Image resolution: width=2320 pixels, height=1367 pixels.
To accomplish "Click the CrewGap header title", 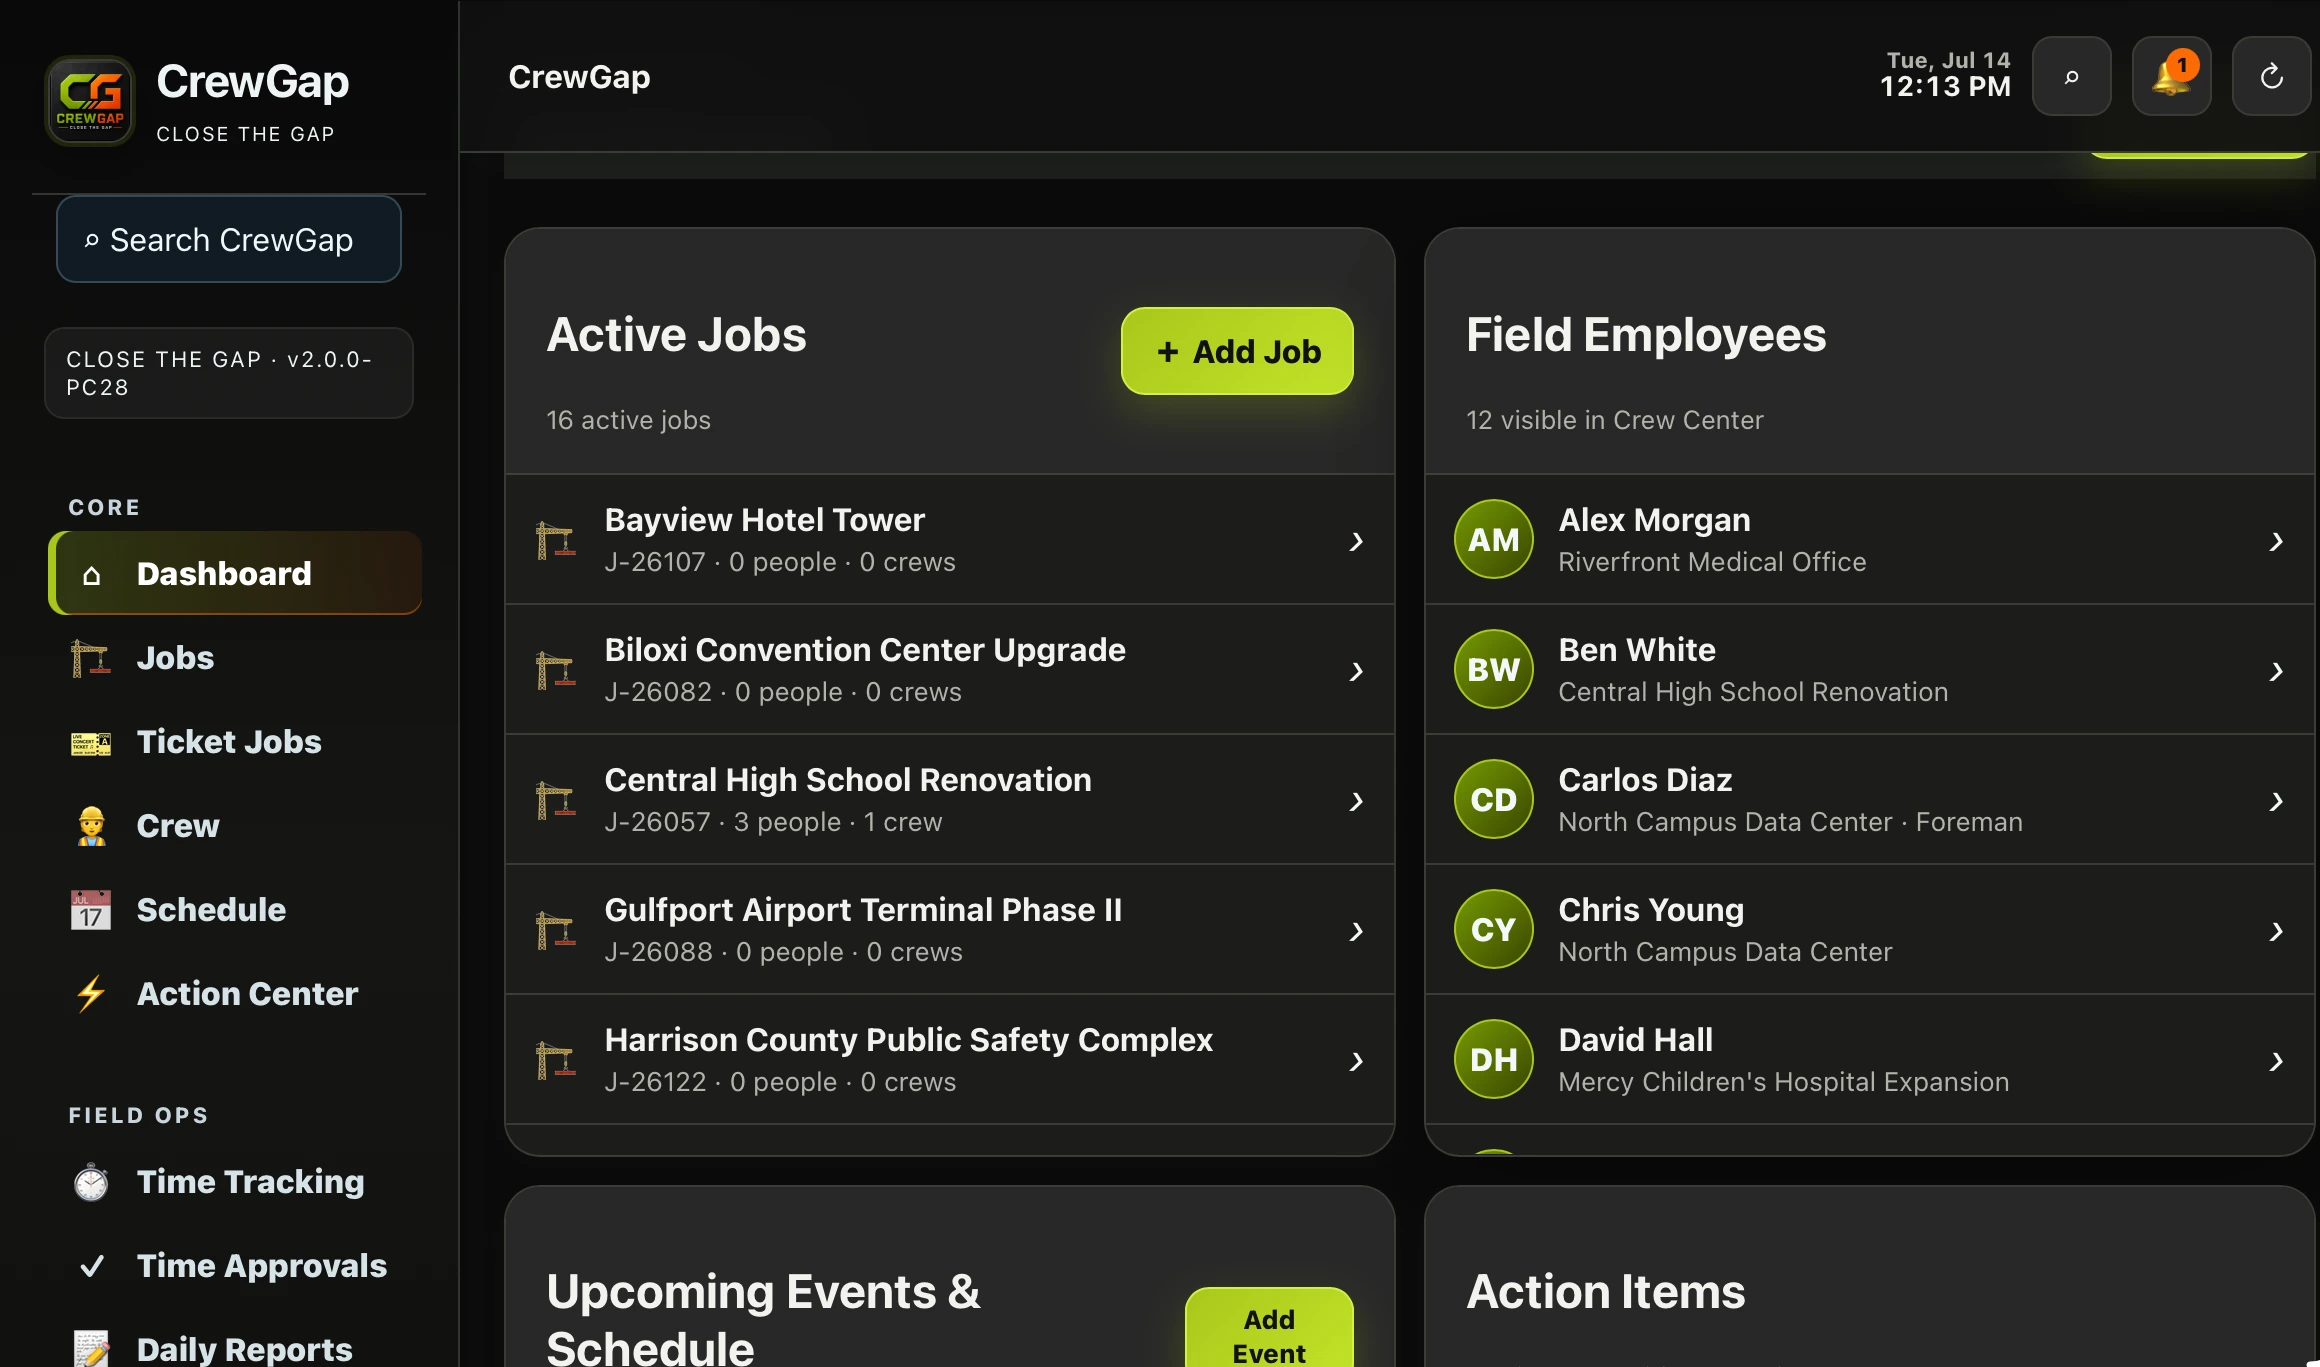I will [x=579, y=77].
